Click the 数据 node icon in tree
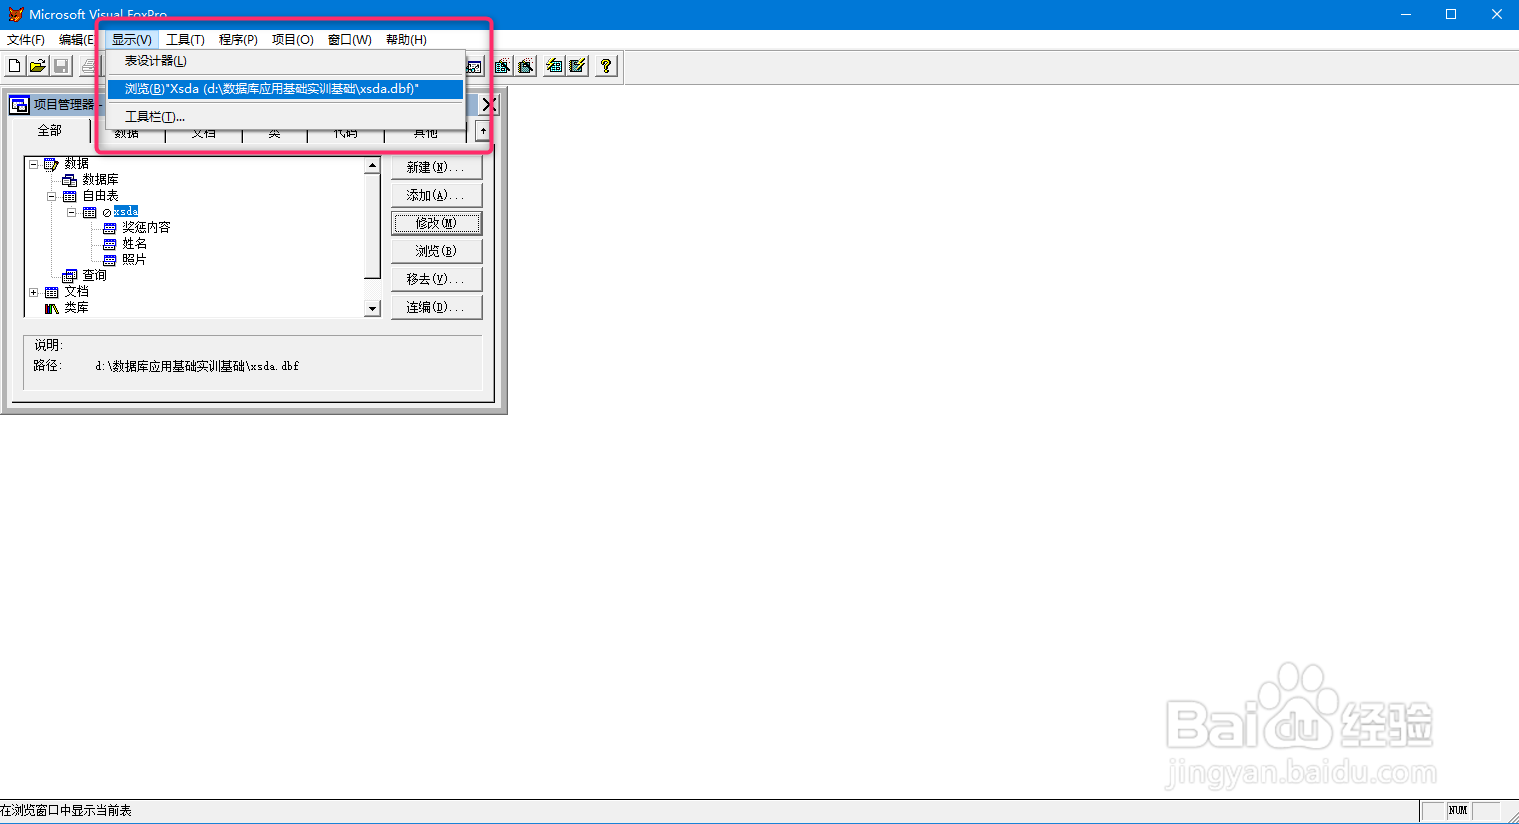This screenshot has width=1519, height=824. click(51, 164)
